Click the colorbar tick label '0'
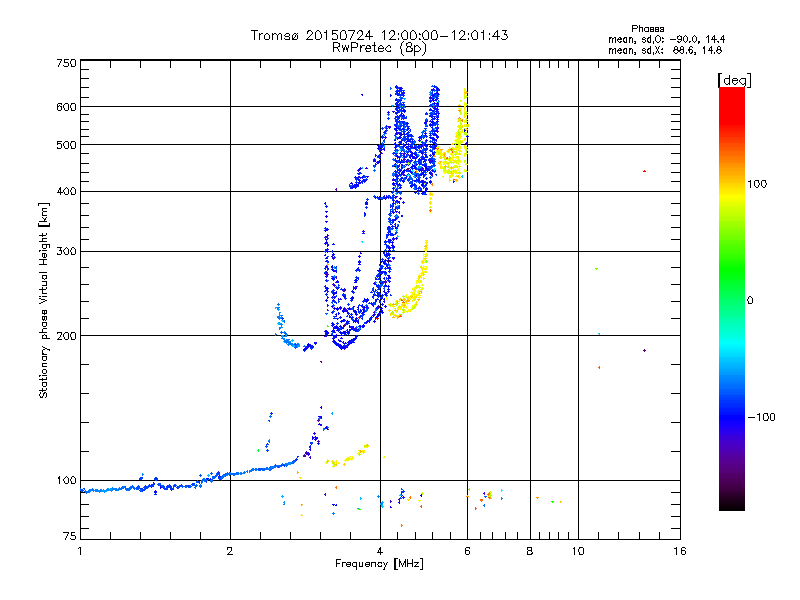The image size is (800, 600). tap(750, 301)
